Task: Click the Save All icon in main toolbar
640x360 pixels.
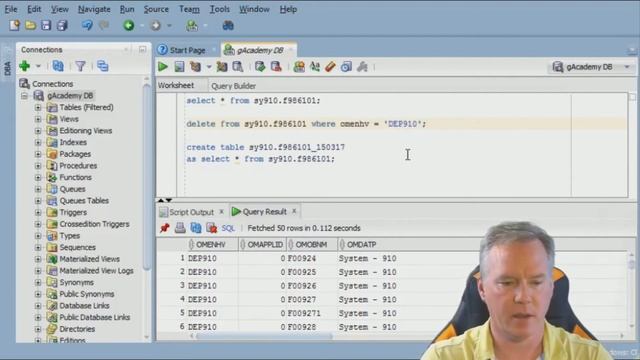Action: tap(62, 25)
